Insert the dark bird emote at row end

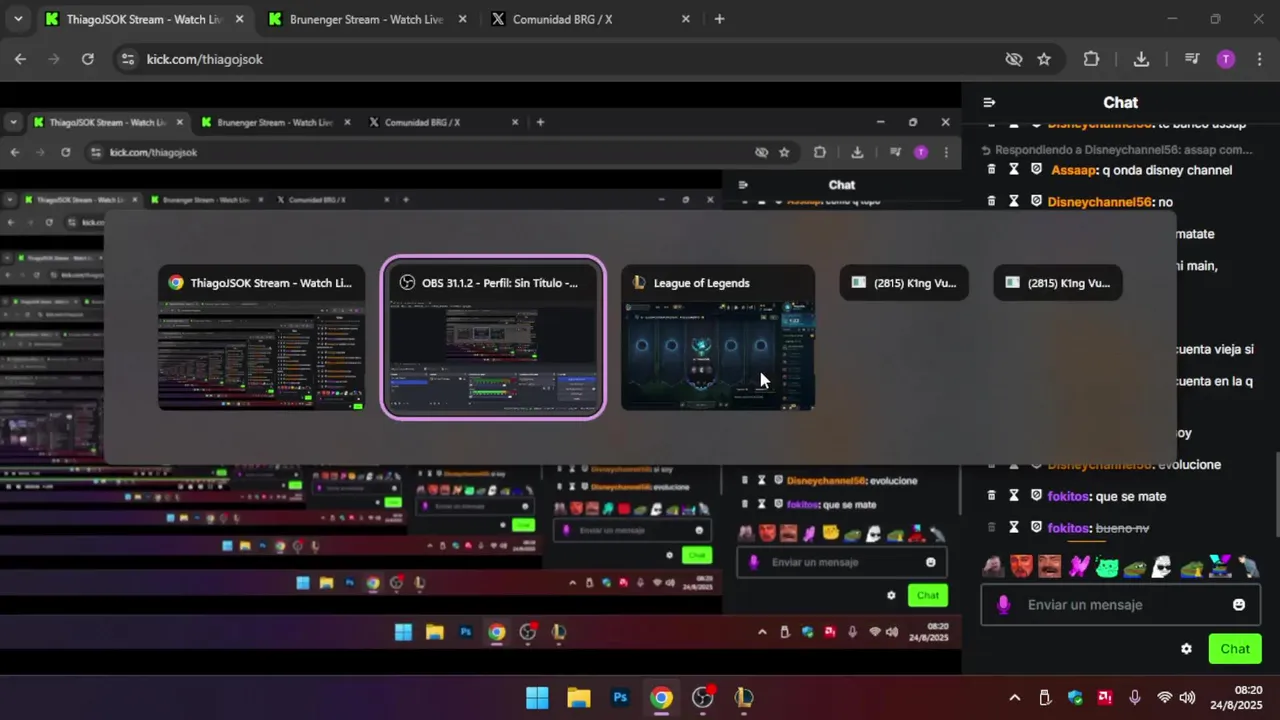tap(1249, 567)
